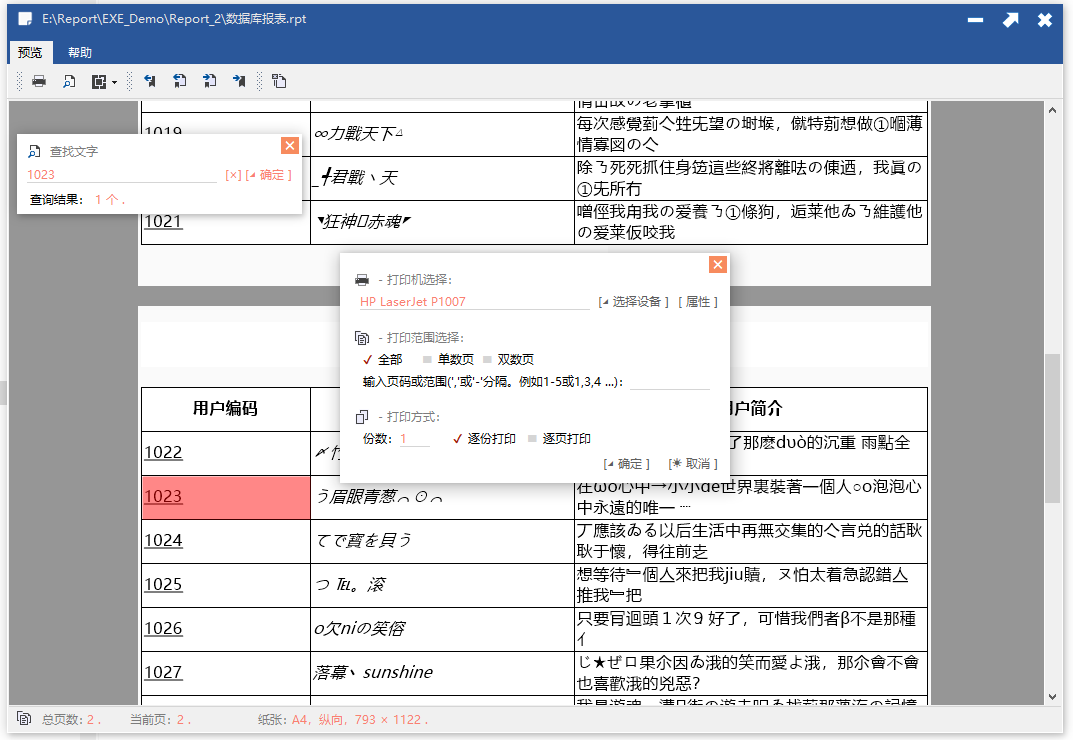1073x740 pixels.
Task: Click the HP LaserJet P1007 printer field
Action: [x=474, y=301]
